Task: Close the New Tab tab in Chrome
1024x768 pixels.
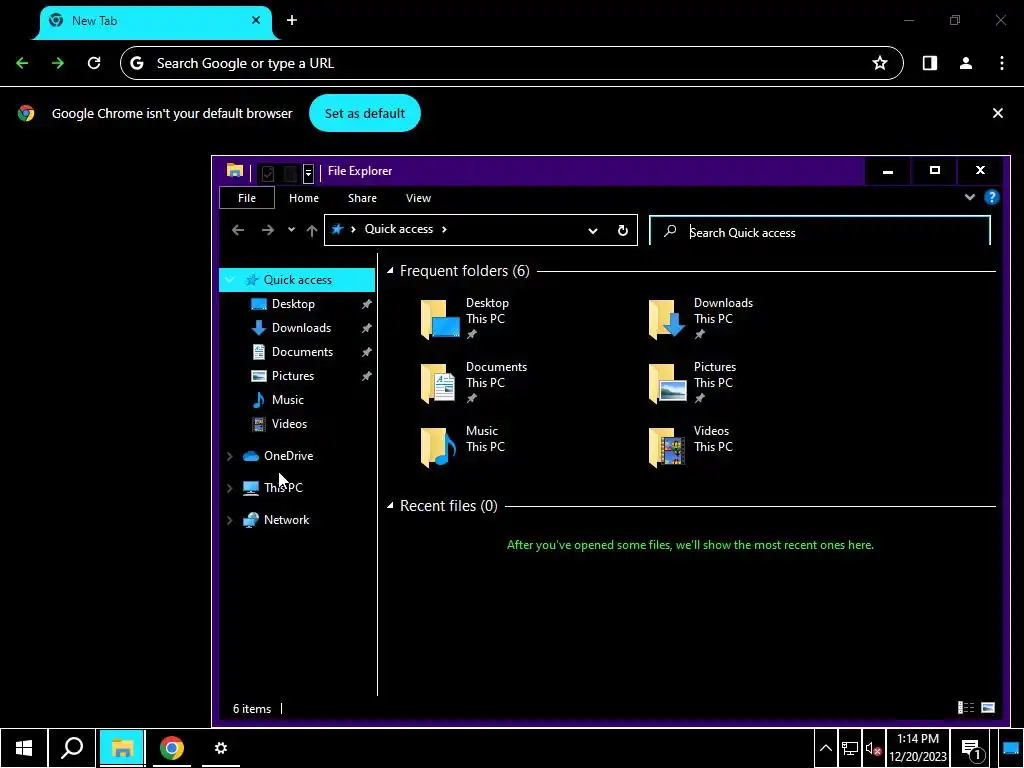Action: click(x=256, y=20)
